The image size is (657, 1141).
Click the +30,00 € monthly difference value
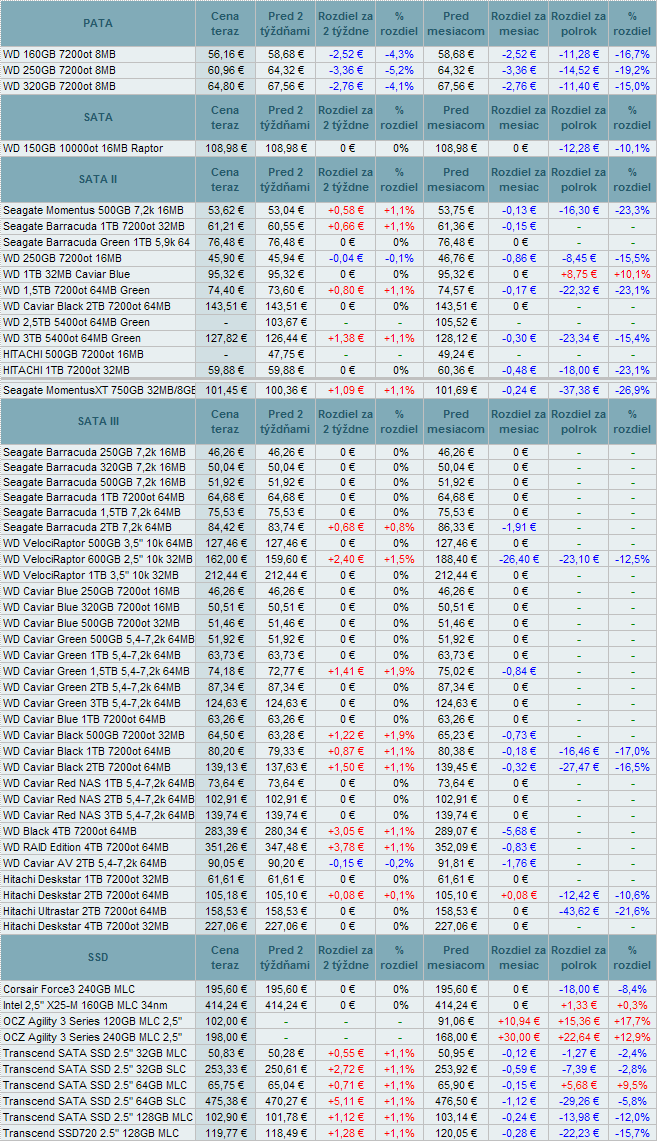coord(519,1038)
